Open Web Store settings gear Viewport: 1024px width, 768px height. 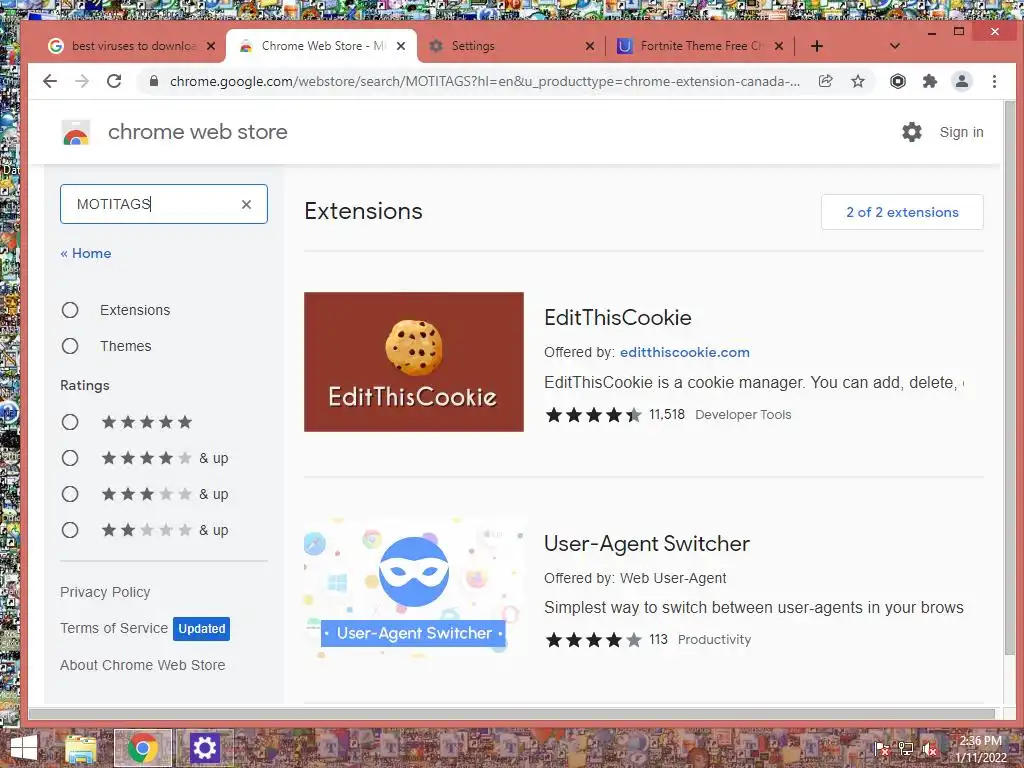912,132
